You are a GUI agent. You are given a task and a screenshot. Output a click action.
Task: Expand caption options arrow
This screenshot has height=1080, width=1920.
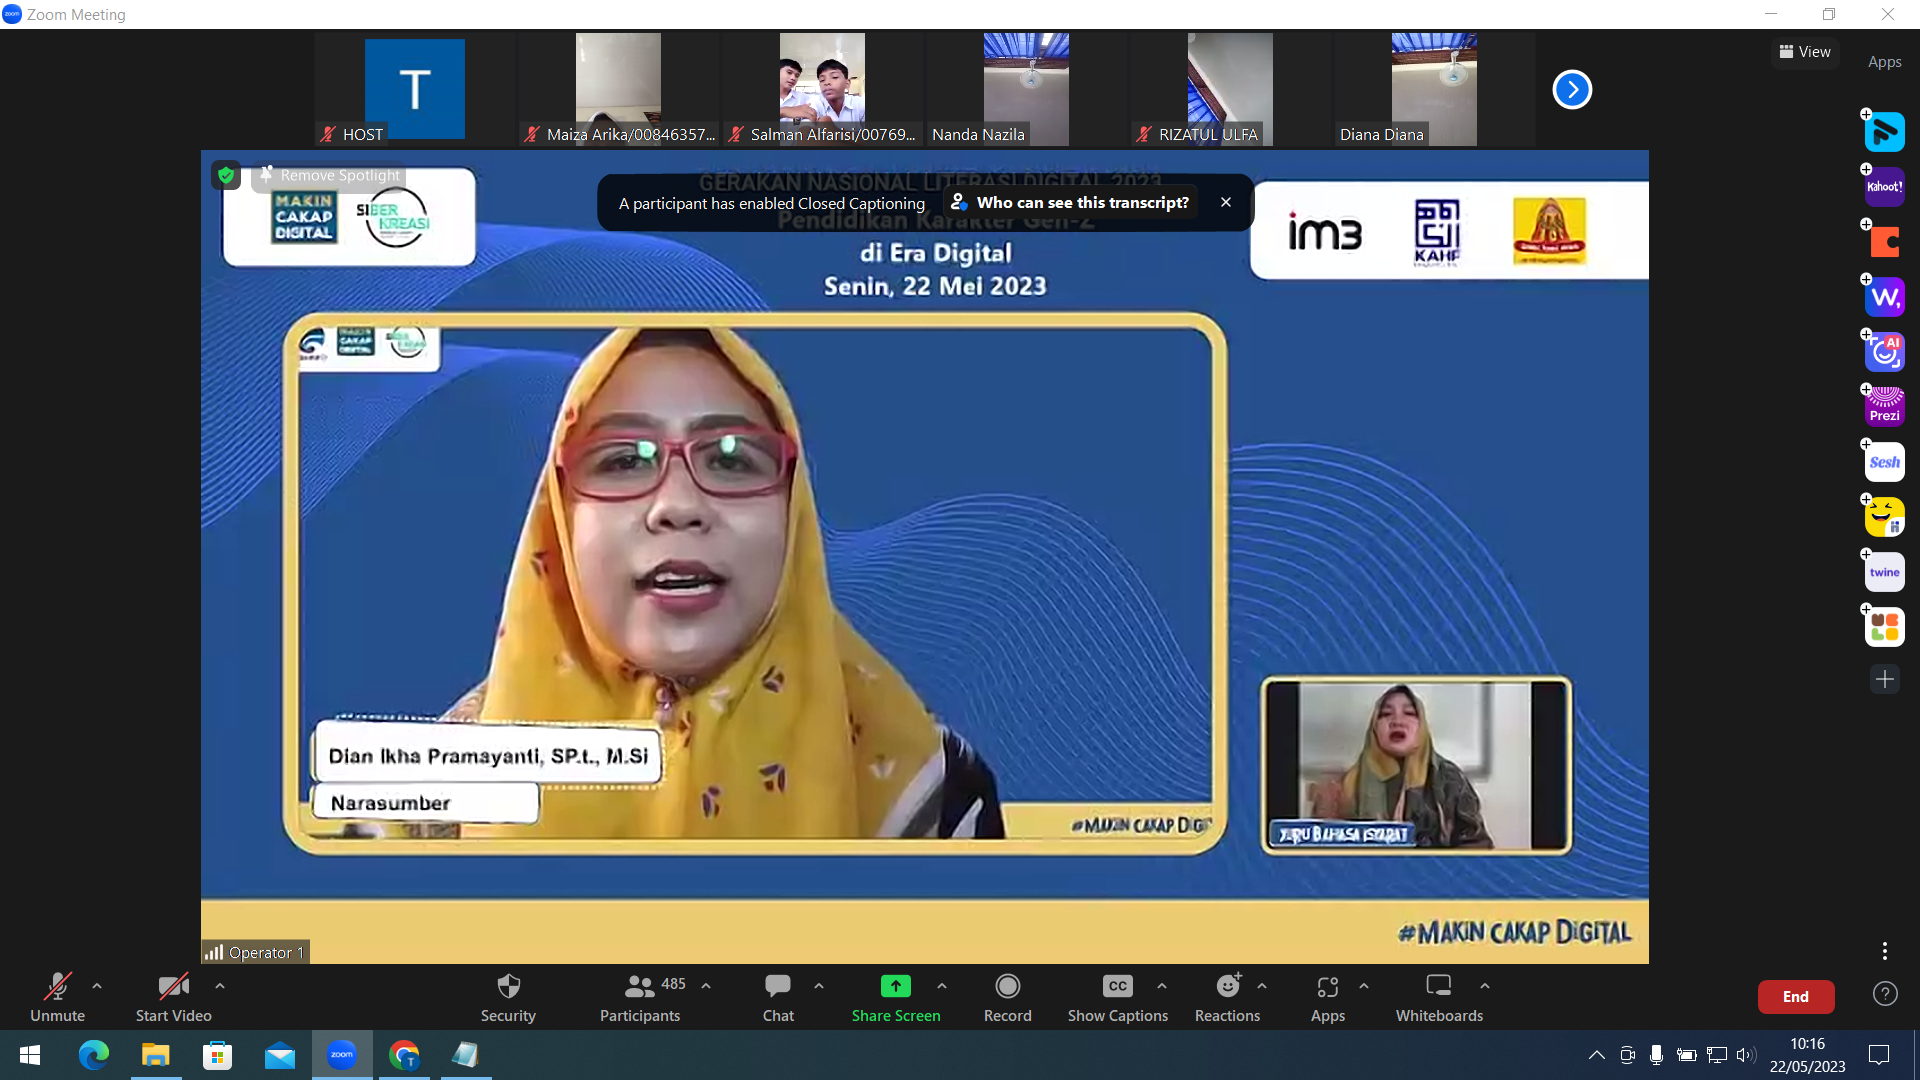[x=1162, y=986]
